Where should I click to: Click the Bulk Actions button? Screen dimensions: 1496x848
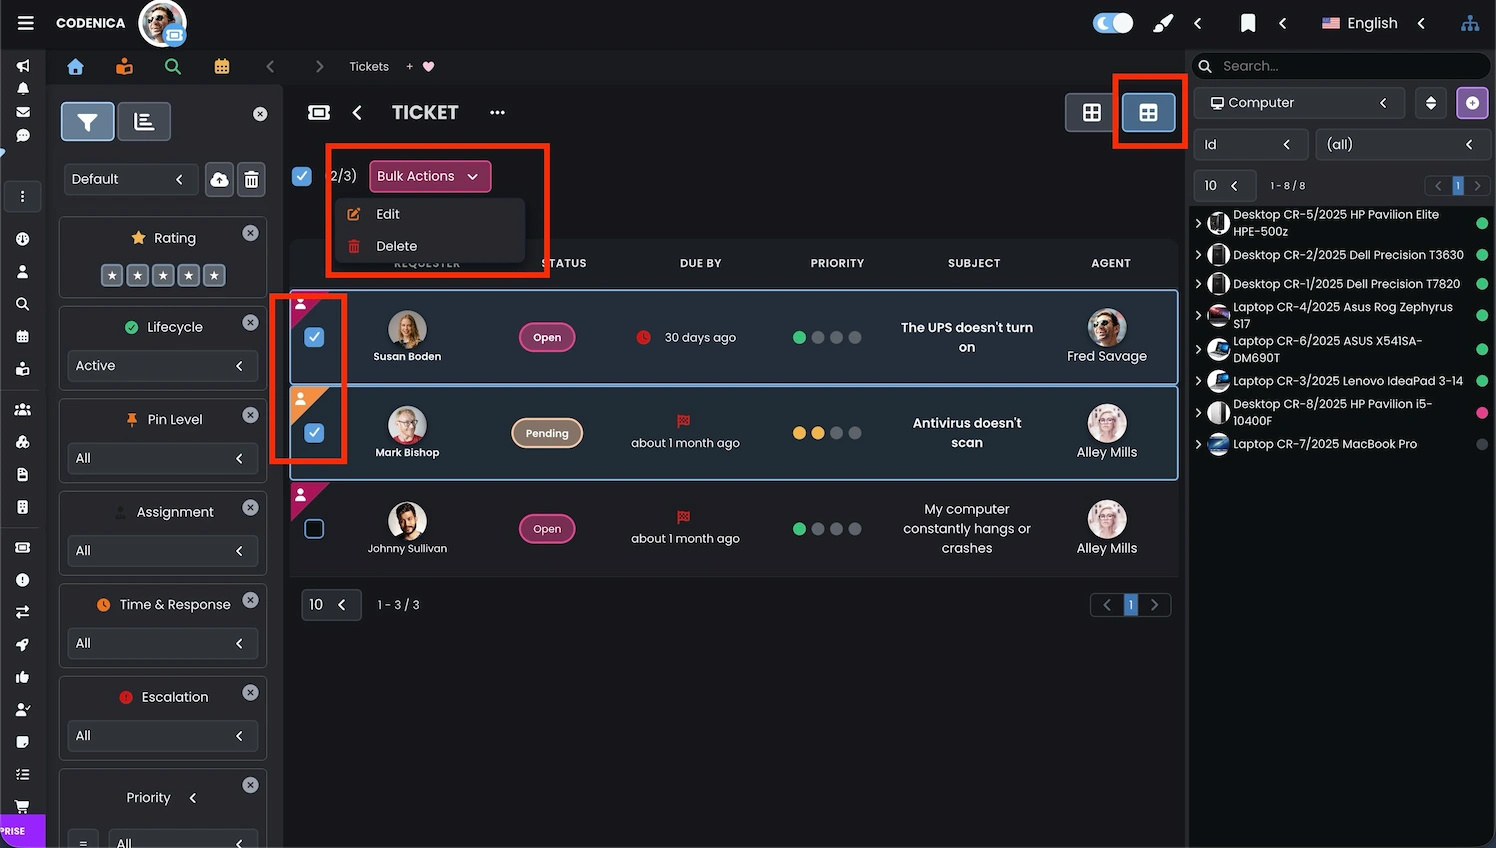coord(429,176)
